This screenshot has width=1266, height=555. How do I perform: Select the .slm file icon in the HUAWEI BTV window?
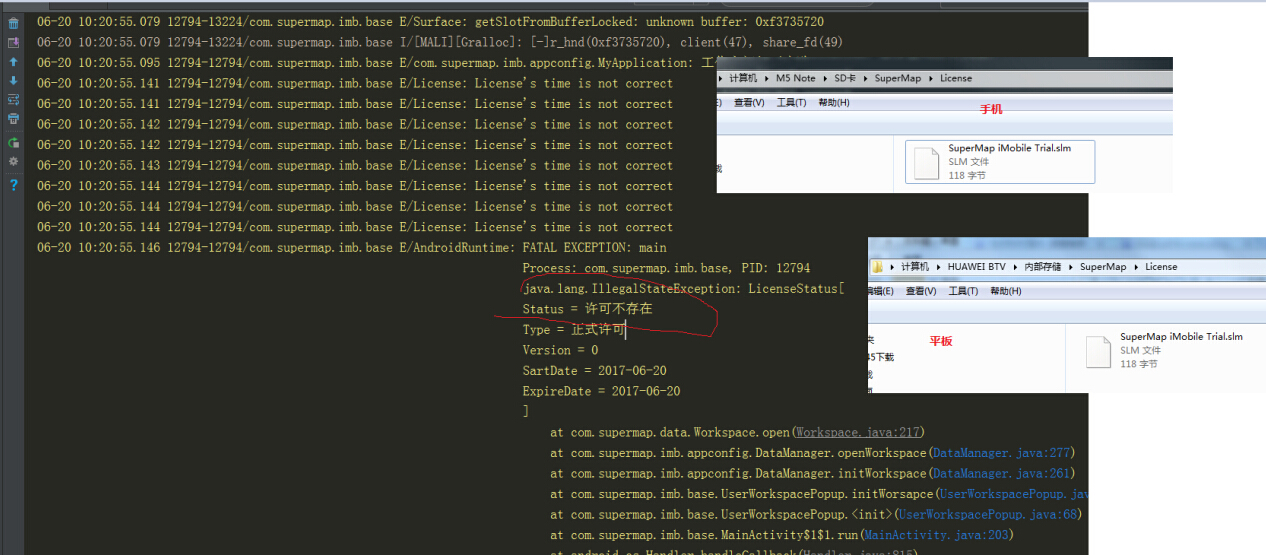(x=1099, y=351)
